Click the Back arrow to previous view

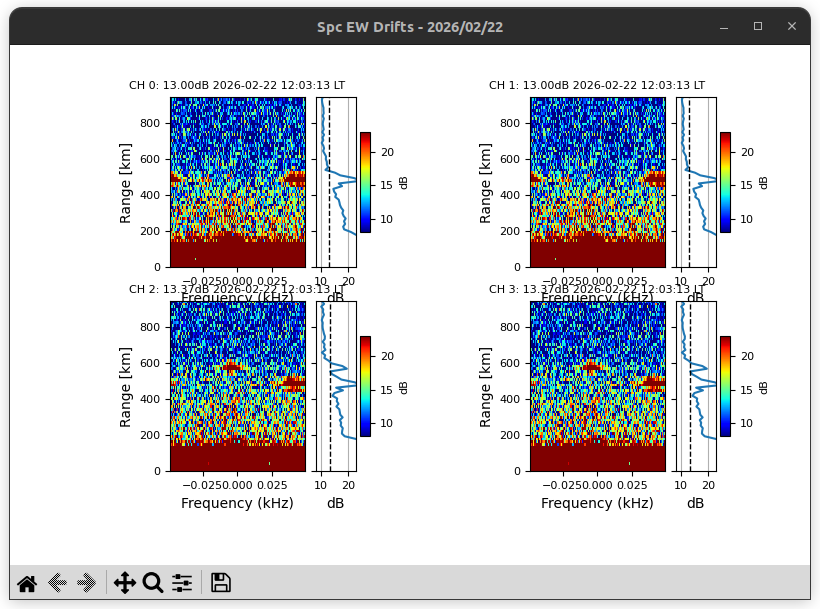57,583
